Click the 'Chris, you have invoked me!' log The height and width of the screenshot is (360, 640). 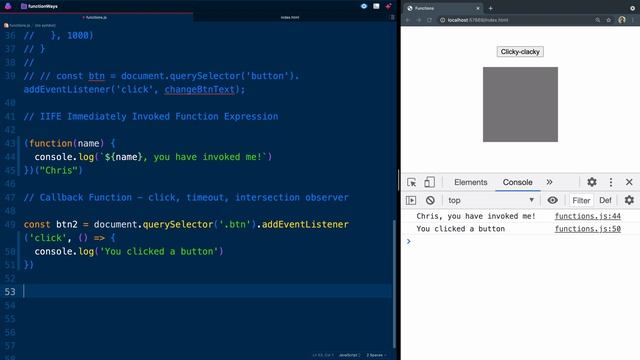[476, 216]
